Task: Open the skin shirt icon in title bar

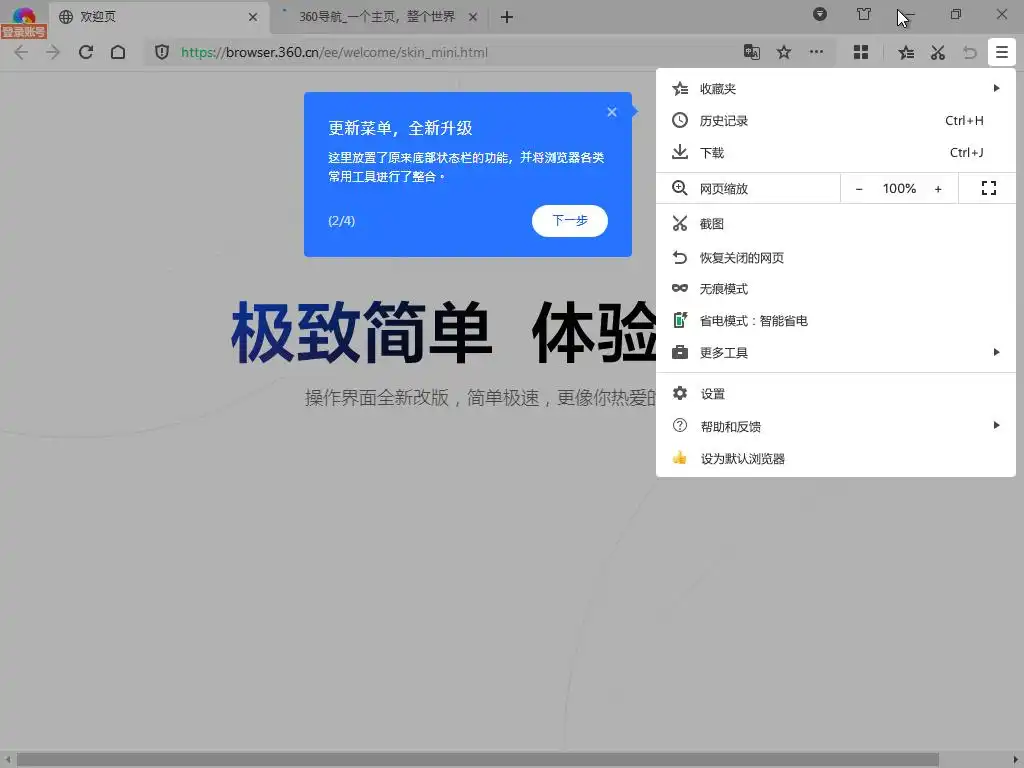Action: [x=863, y=14]
